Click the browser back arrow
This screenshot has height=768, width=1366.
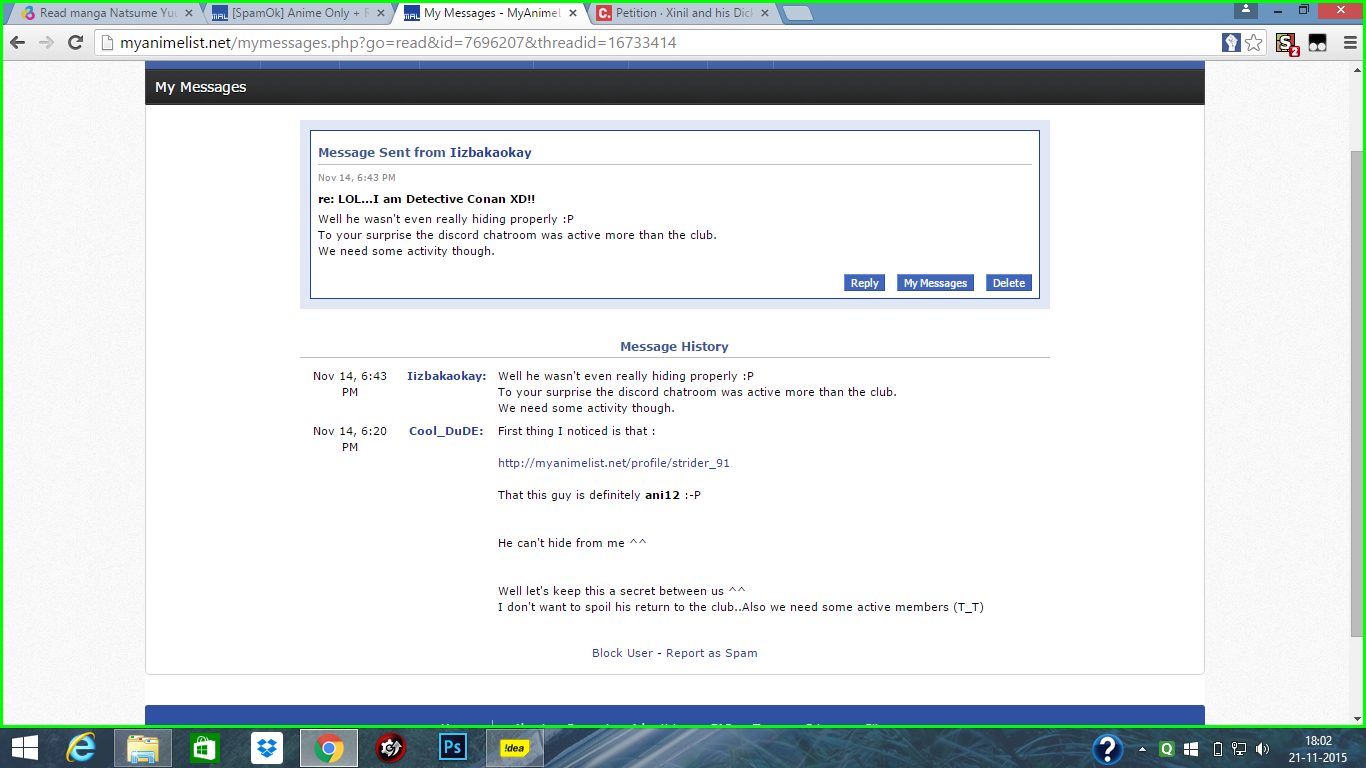click(18, 43)
